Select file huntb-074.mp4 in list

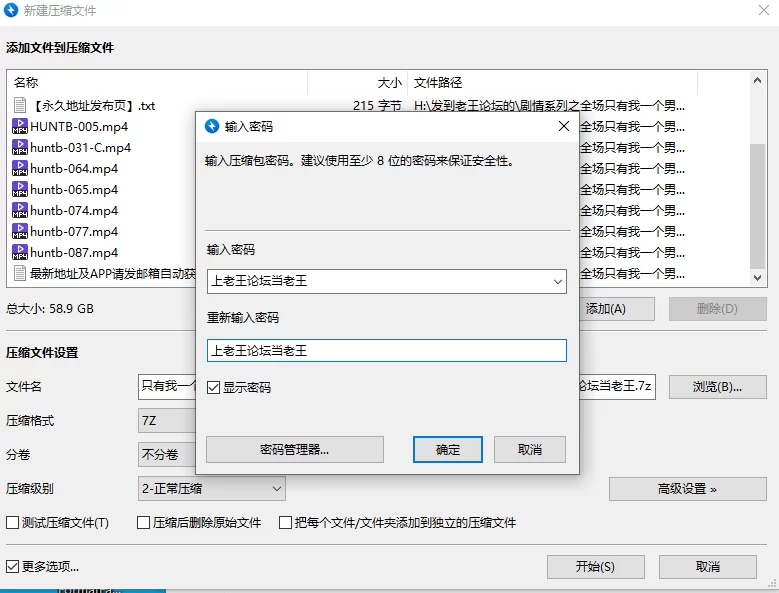point(74,211)
